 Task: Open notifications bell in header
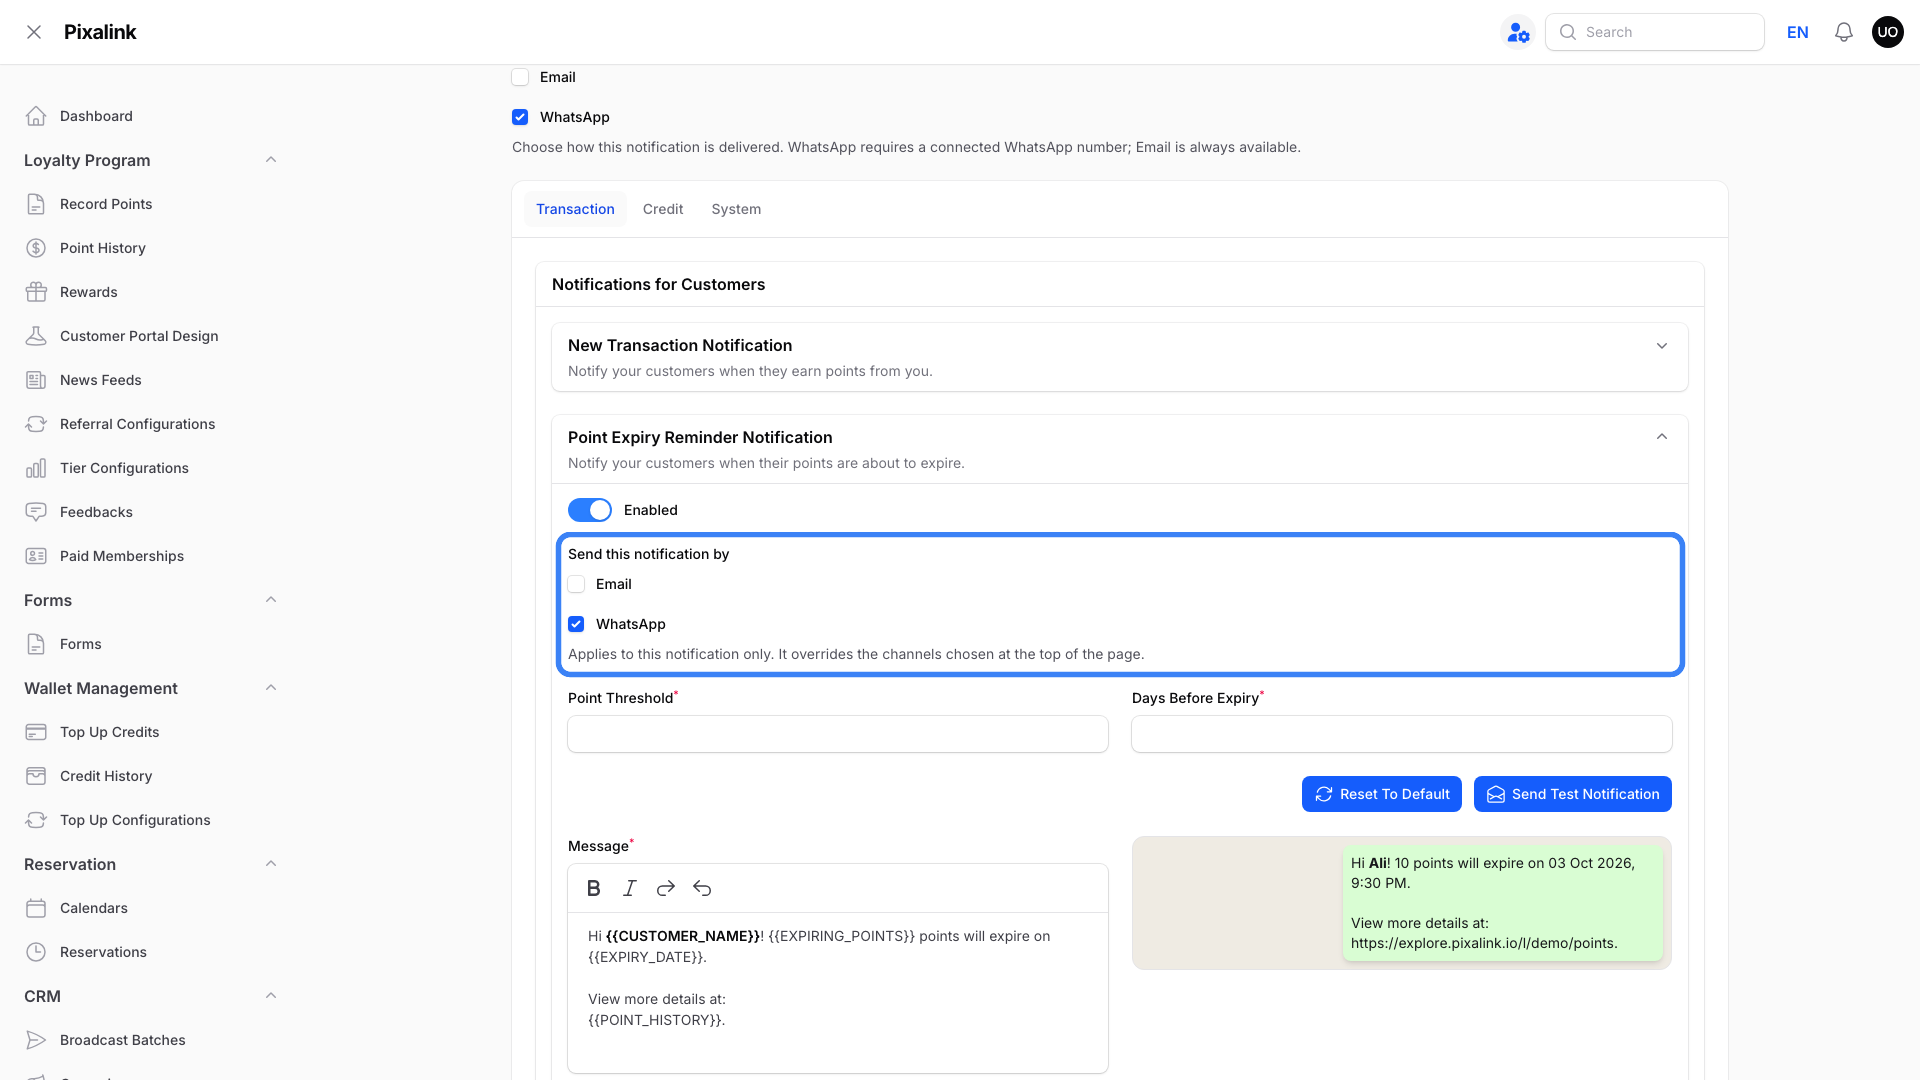(1844, 32)
